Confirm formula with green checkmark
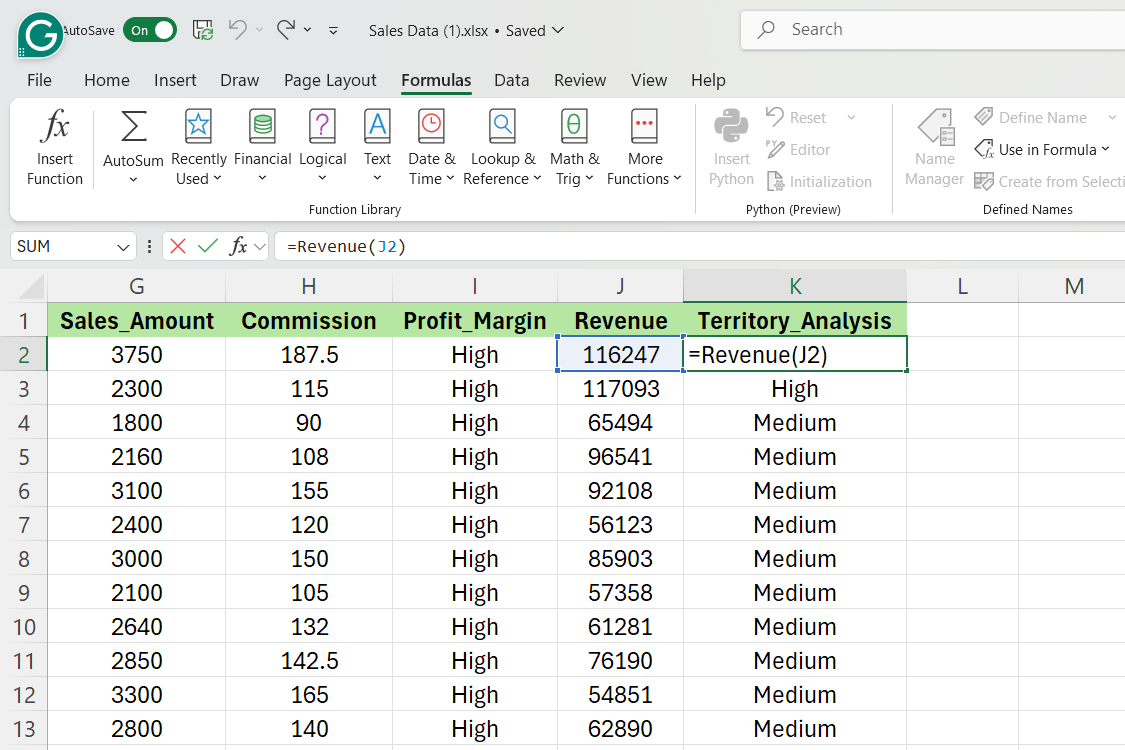 click(208, 246)
